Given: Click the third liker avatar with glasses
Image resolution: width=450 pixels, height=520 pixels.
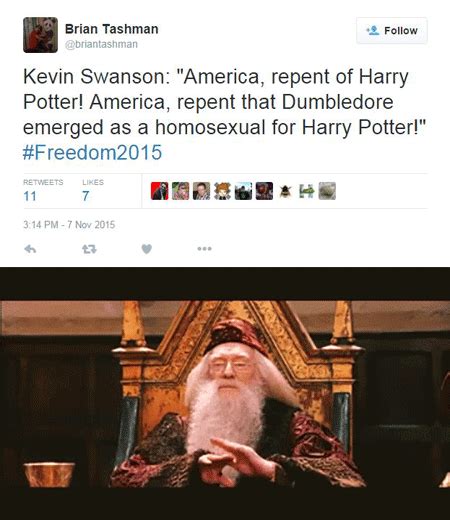Looking at the screenshot, I should pos(201,191).
